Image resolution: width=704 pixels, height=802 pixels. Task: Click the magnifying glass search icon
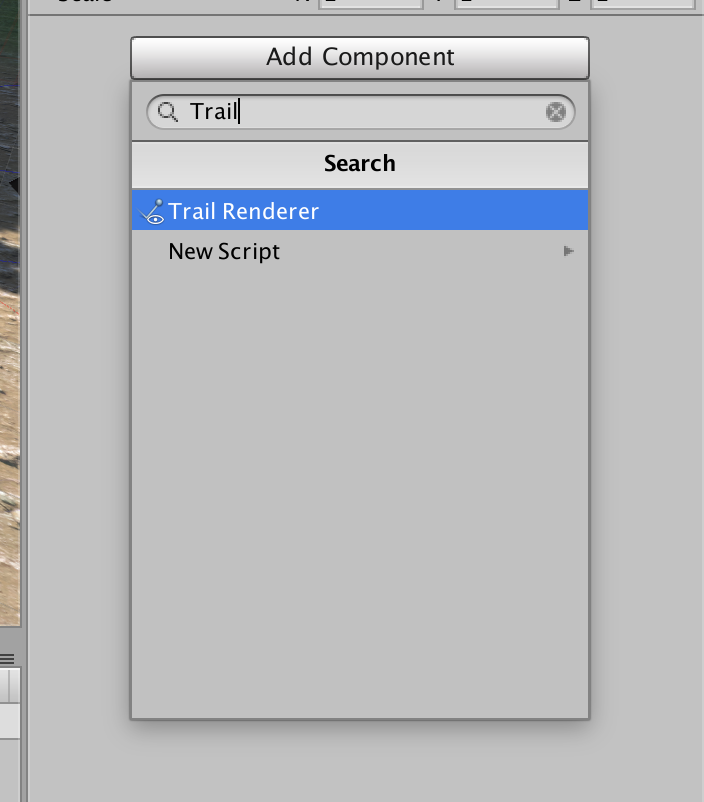[167, 111]
